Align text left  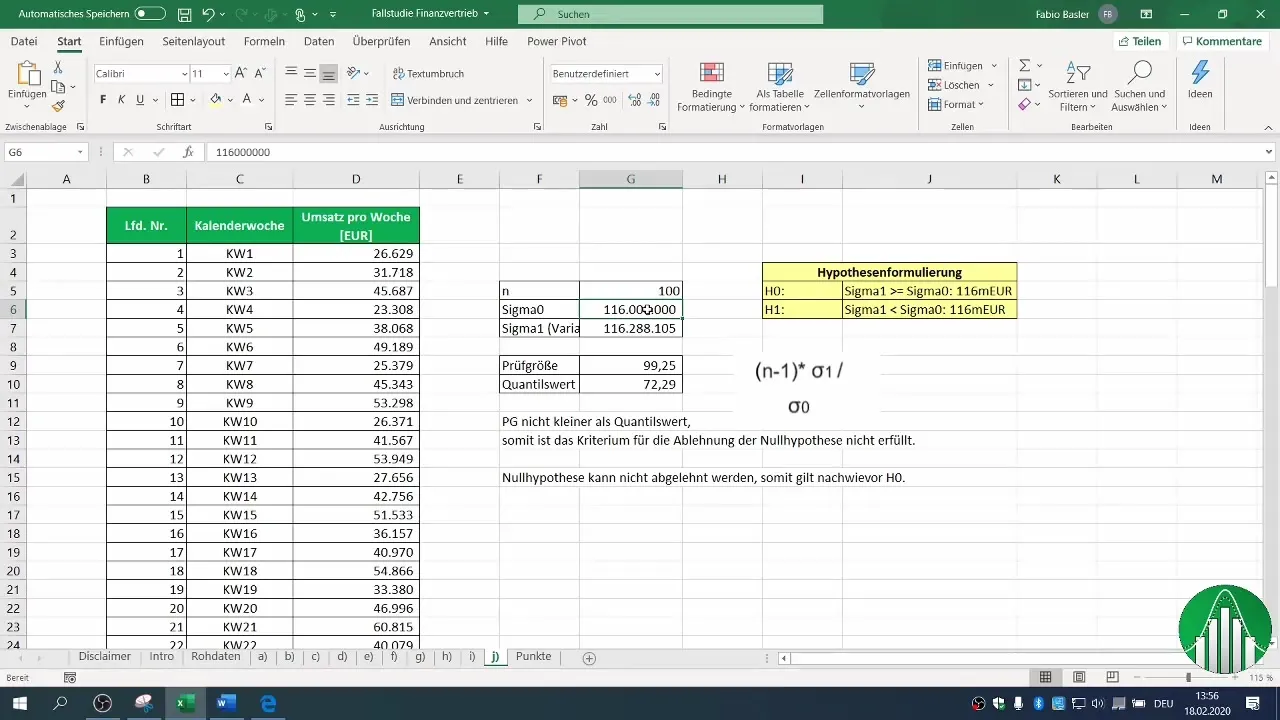point(291,100)
